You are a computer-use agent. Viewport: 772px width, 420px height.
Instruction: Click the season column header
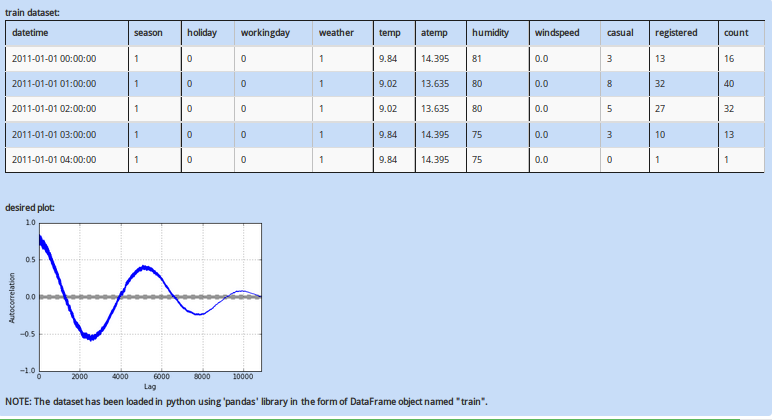click(148, 34)
